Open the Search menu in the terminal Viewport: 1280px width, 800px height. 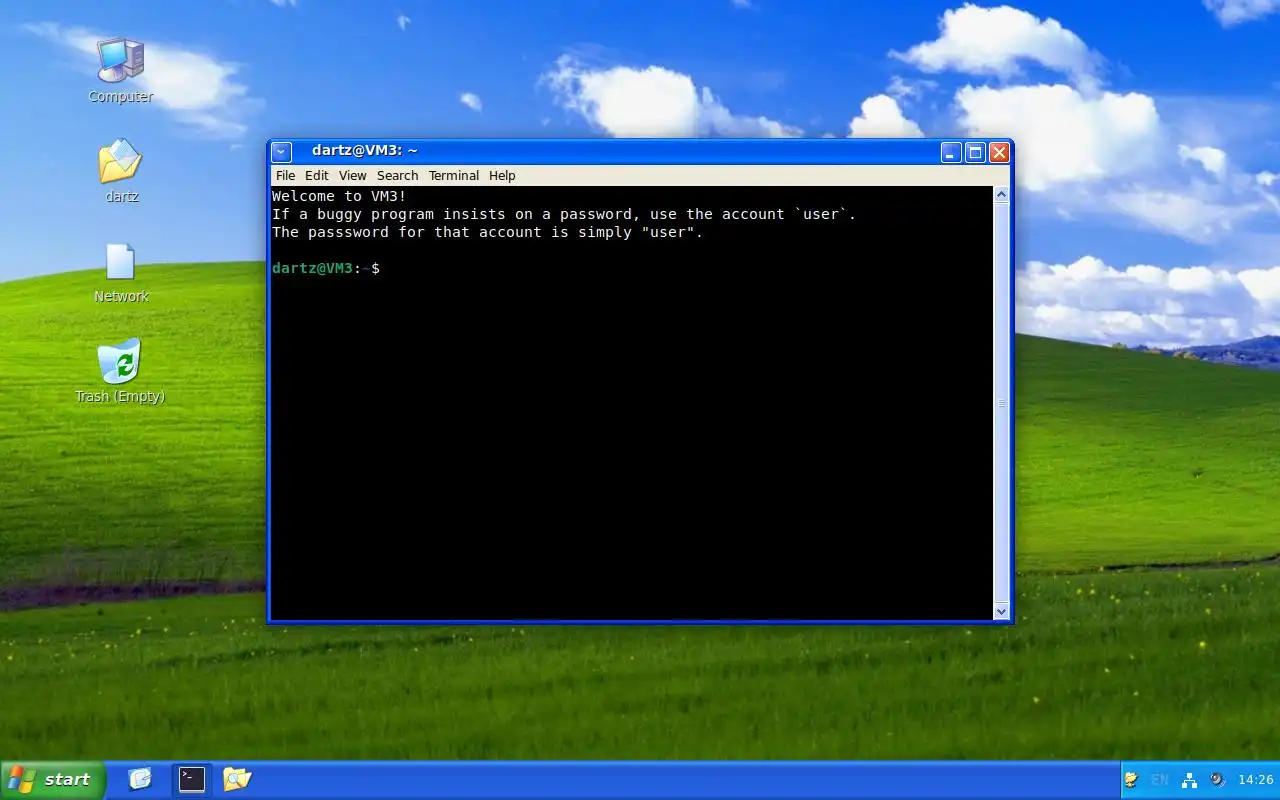point(397,175)
